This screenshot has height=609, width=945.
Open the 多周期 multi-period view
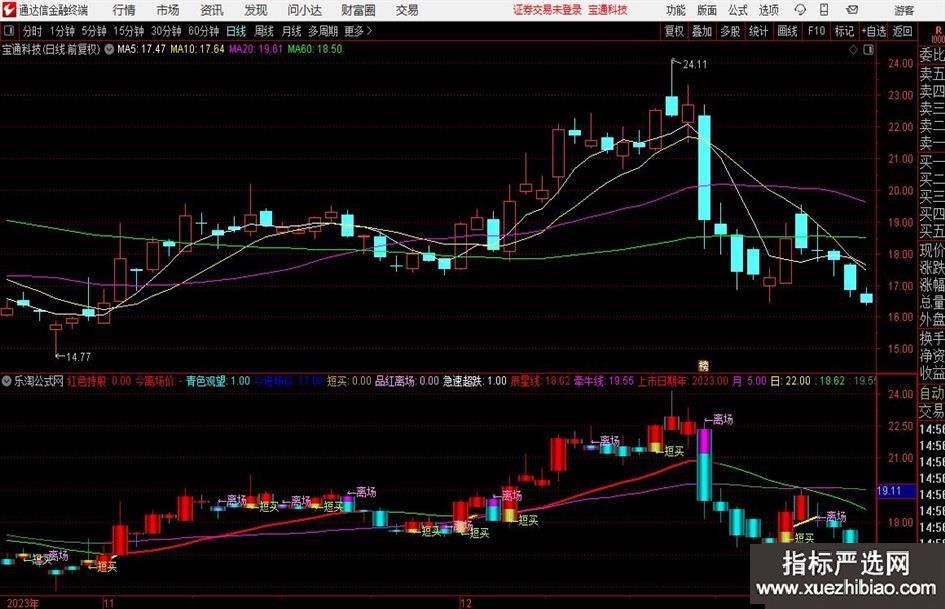click(x=322, y=31)
